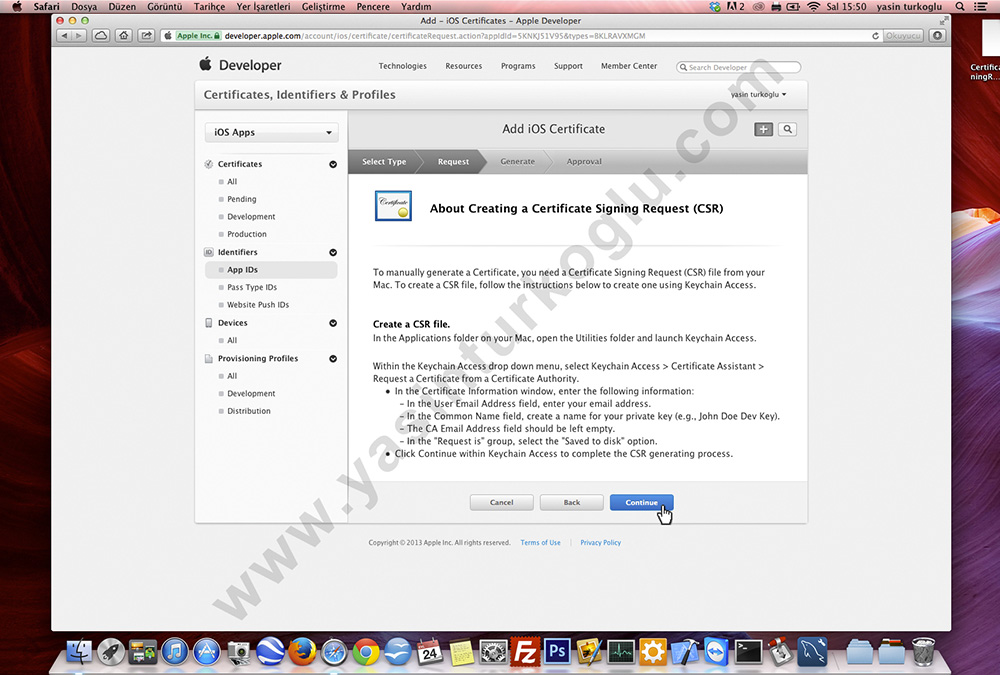The height and width of the screenshot is (675, 1000).
Task: Click the Dropbox menu bar icon
Action: click(x=715, y=6)
